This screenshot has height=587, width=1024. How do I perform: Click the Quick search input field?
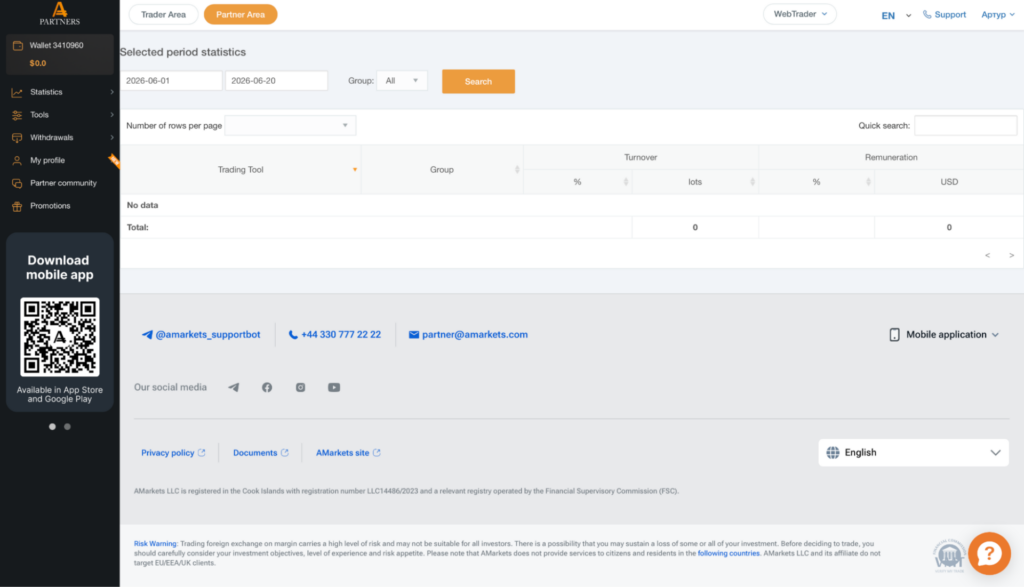click(x=965, y=125)
